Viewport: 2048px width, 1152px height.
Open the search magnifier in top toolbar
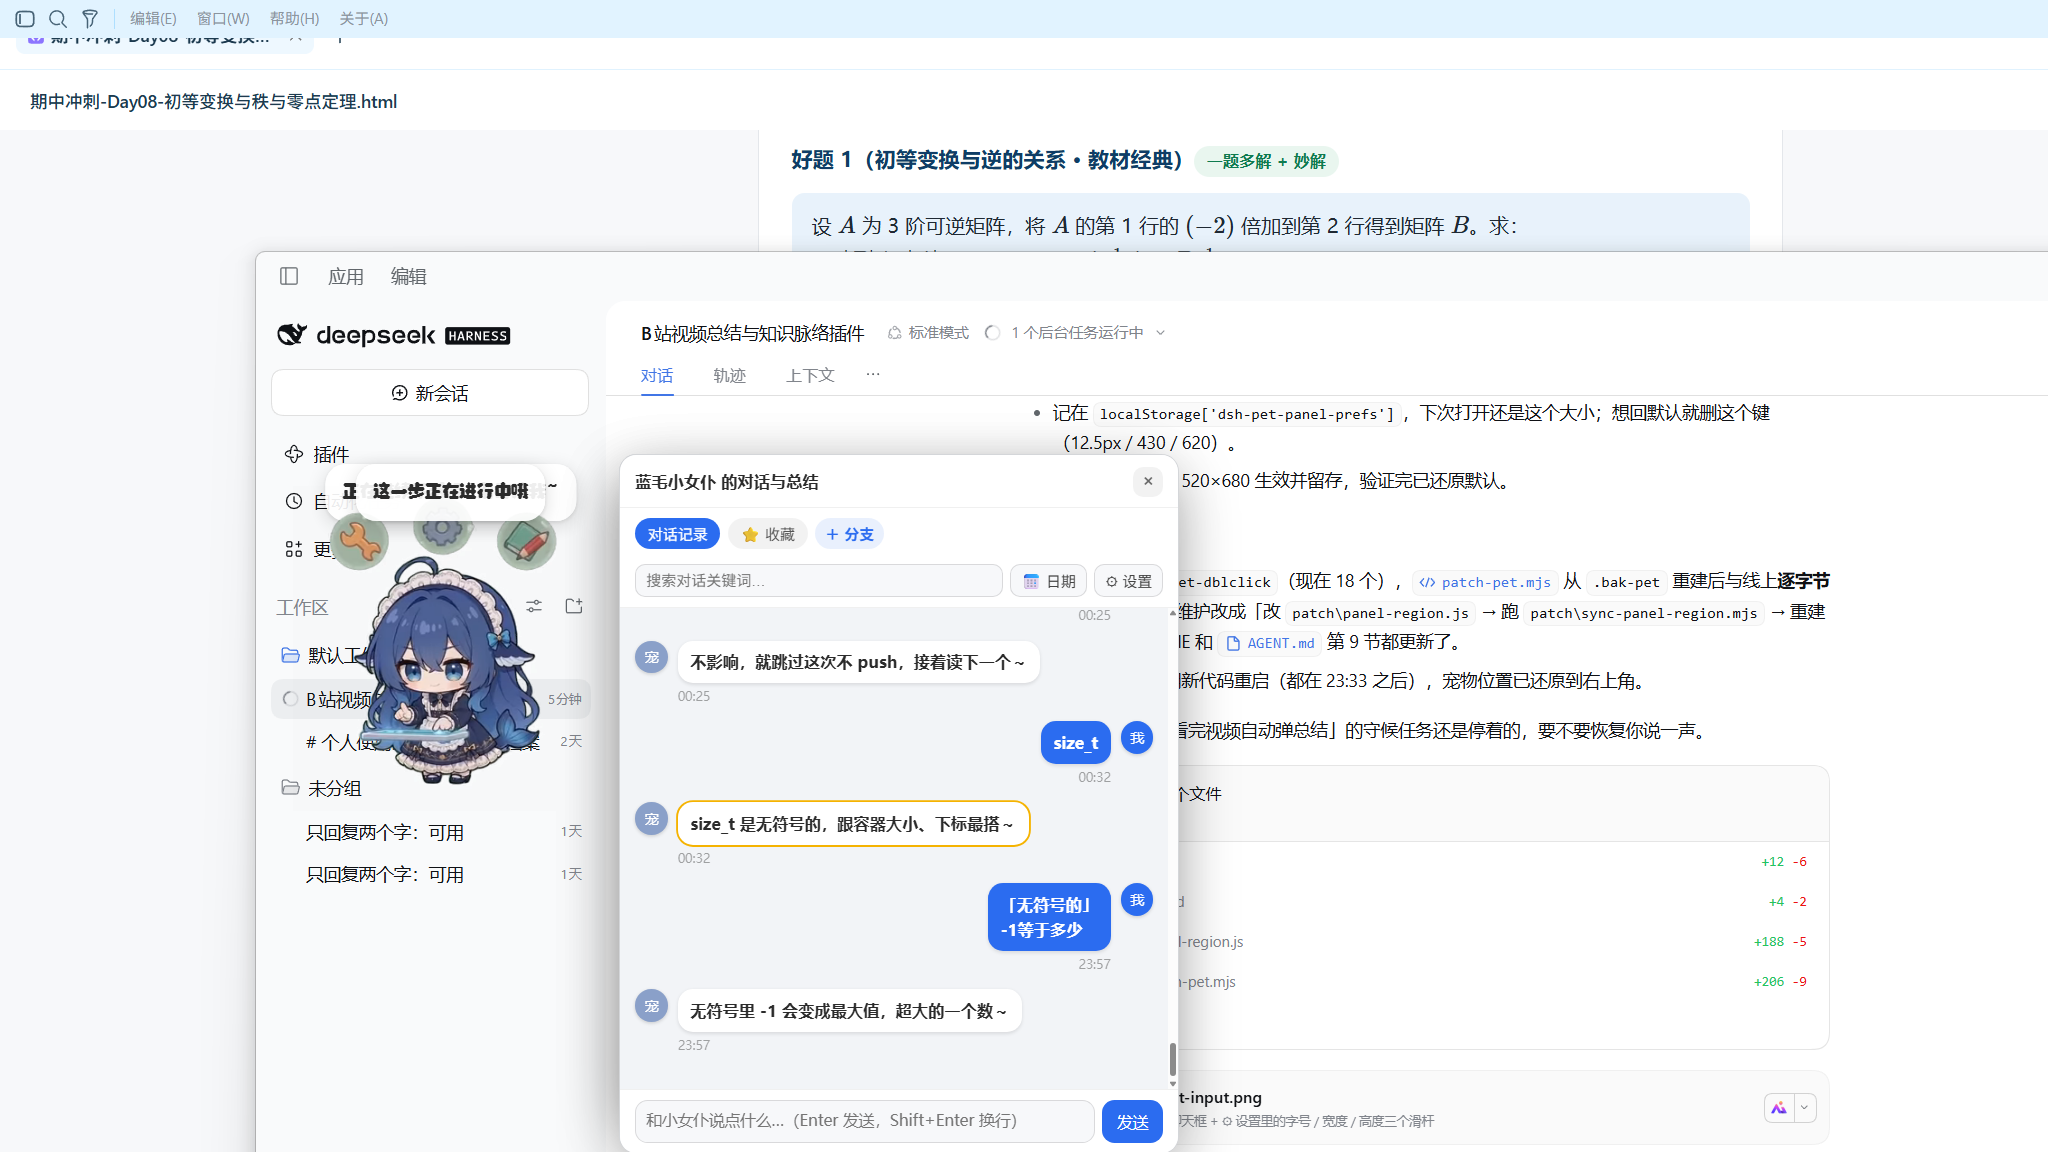(58, 18)
